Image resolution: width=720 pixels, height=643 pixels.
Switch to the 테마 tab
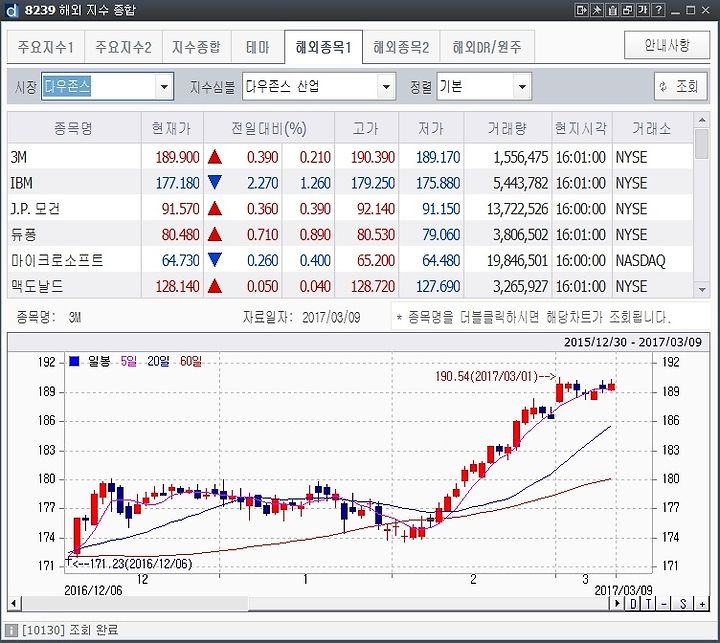pos(258,47)
